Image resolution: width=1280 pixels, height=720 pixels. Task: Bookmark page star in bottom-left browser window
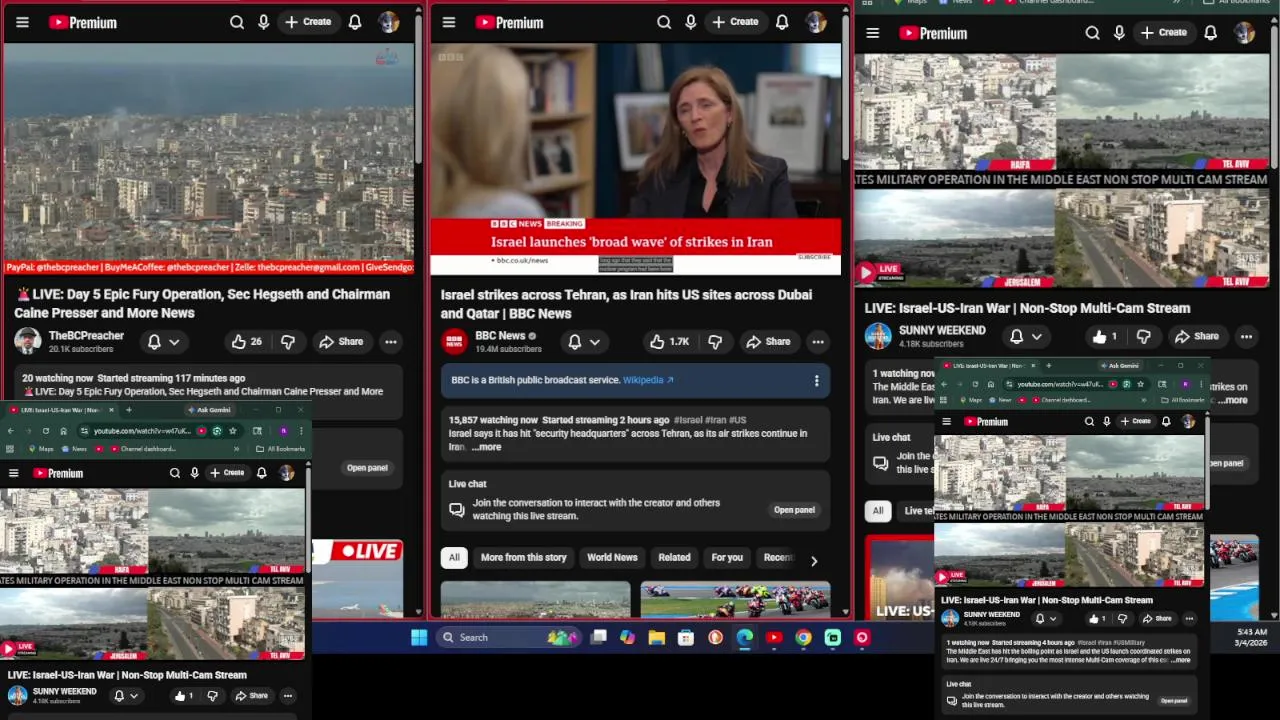(x=233, y=431)
